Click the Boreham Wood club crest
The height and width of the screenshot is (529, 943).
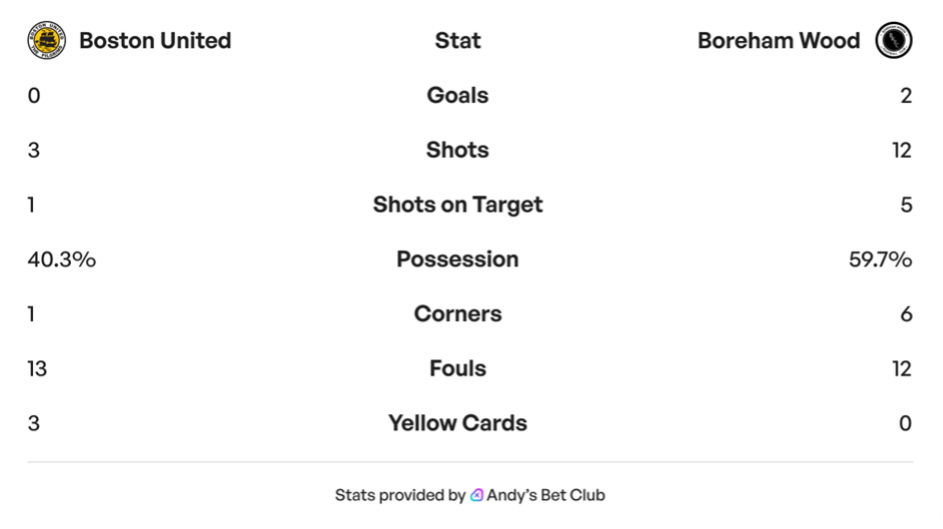(893, 41)
